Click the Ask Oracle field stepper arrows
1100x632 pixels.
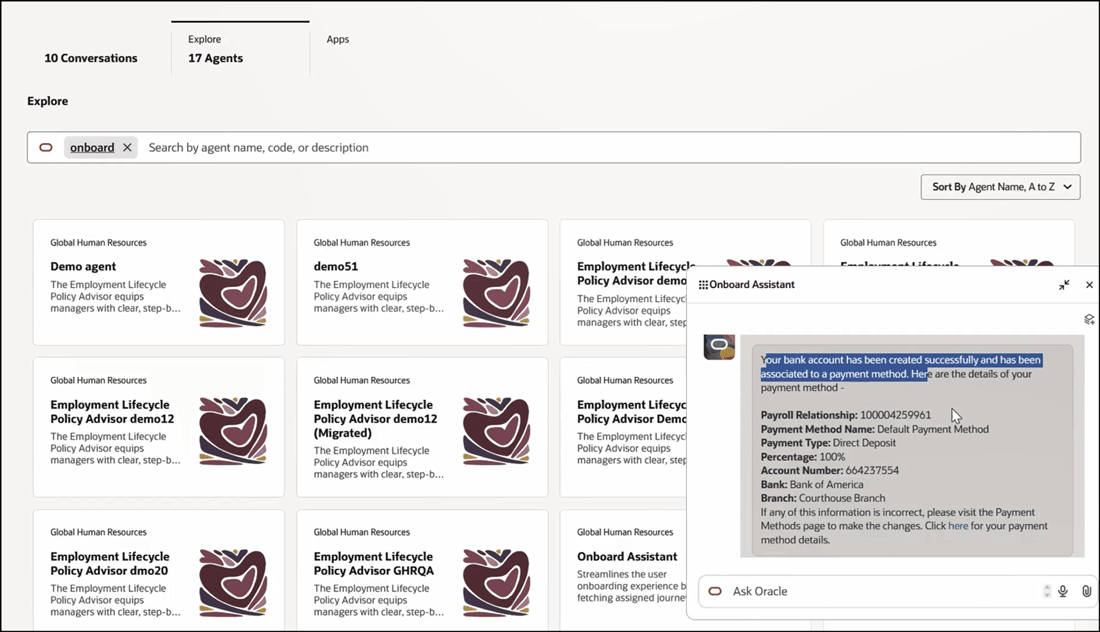(1047, 591)
